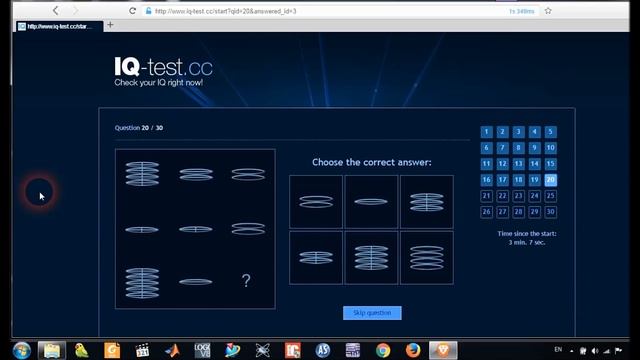Choose the two-ring answer option
The image size is (640, 360).
[316, 202]
